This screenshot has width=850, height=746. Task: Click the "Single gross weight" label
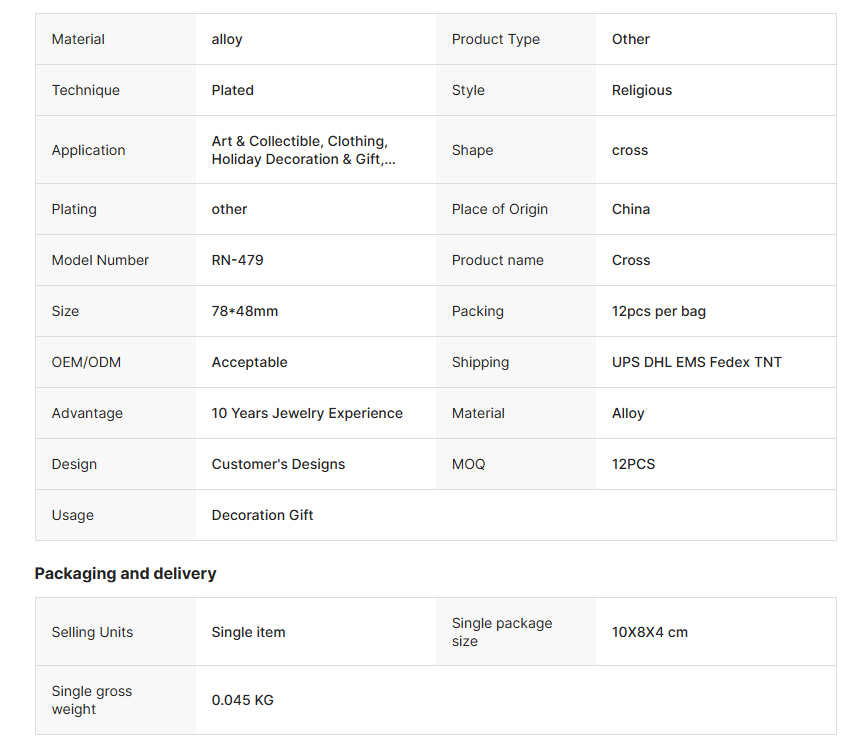(x=91, y=700)
